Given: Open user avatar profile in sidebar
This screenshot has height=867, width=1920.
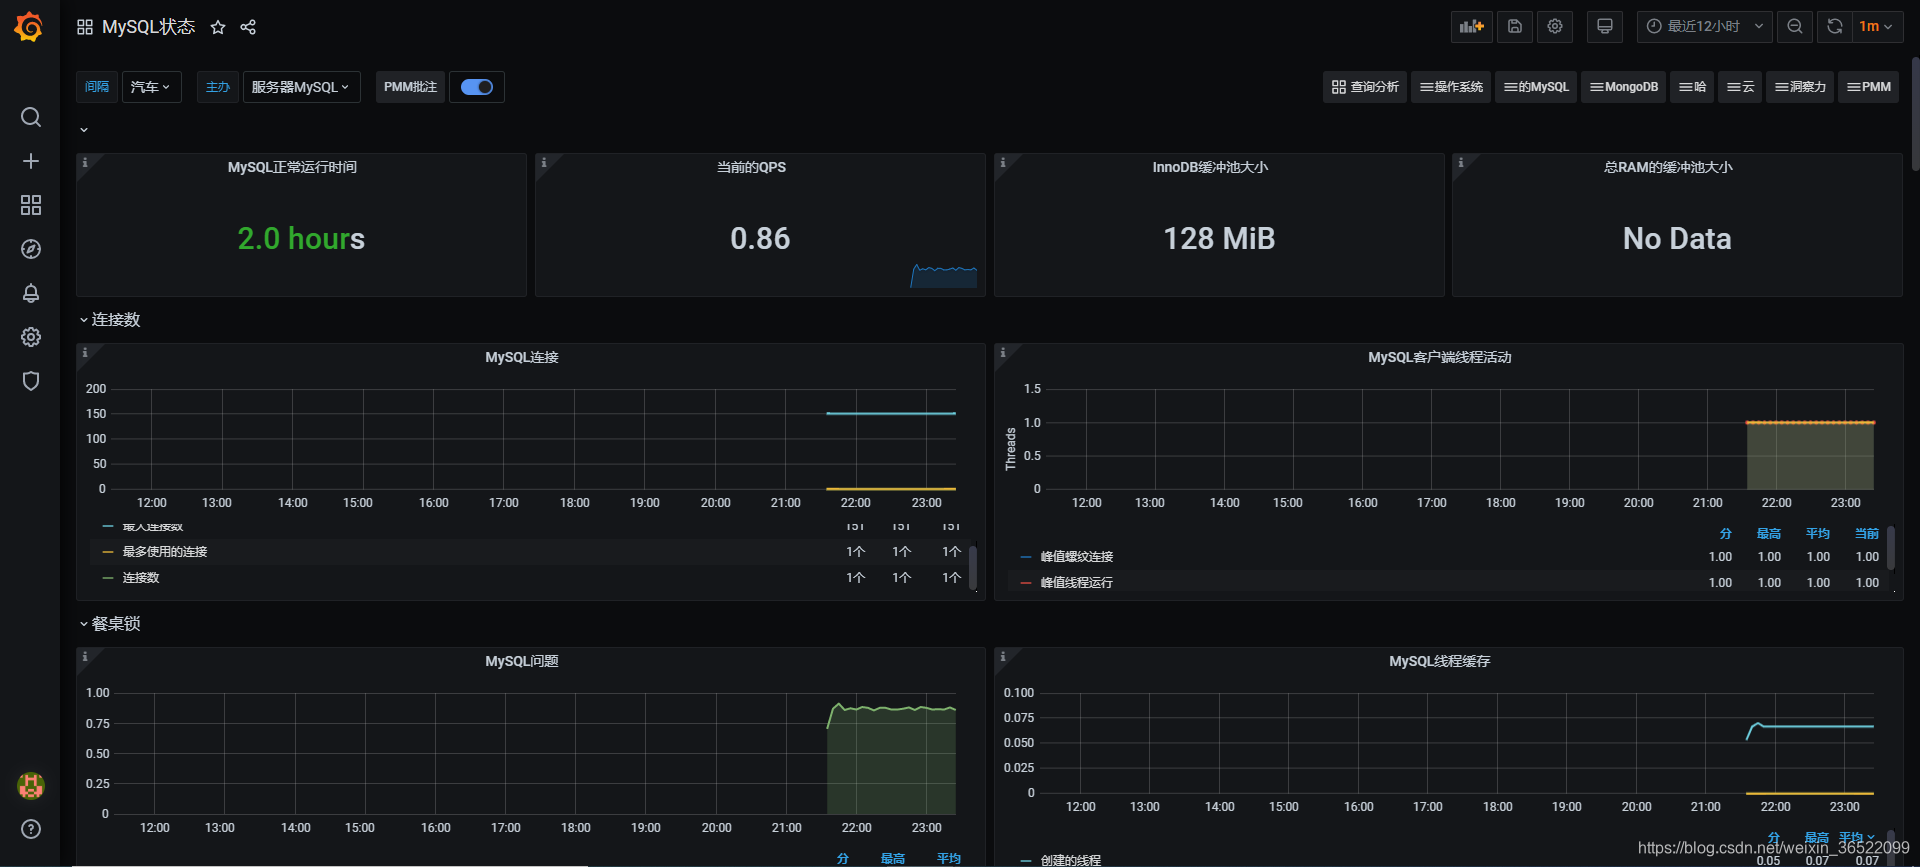Looking at the screenshot, I should coord(31,785).
